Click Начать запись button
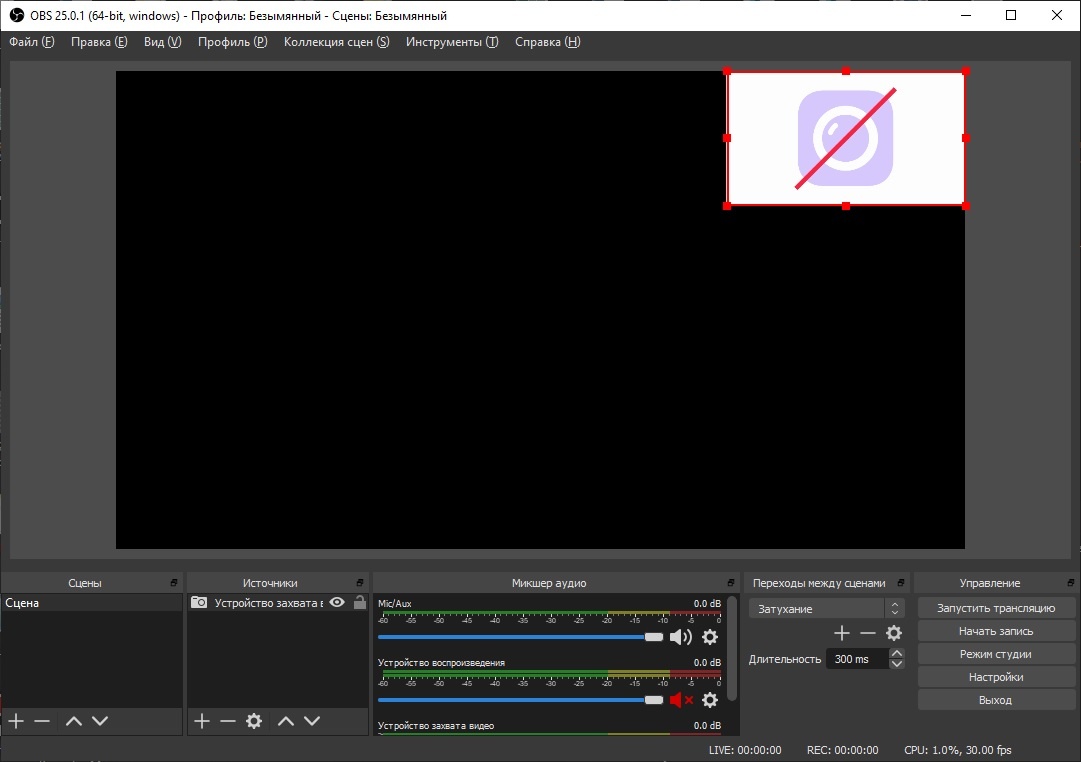1081x762 pixels. tap(996, 631)
